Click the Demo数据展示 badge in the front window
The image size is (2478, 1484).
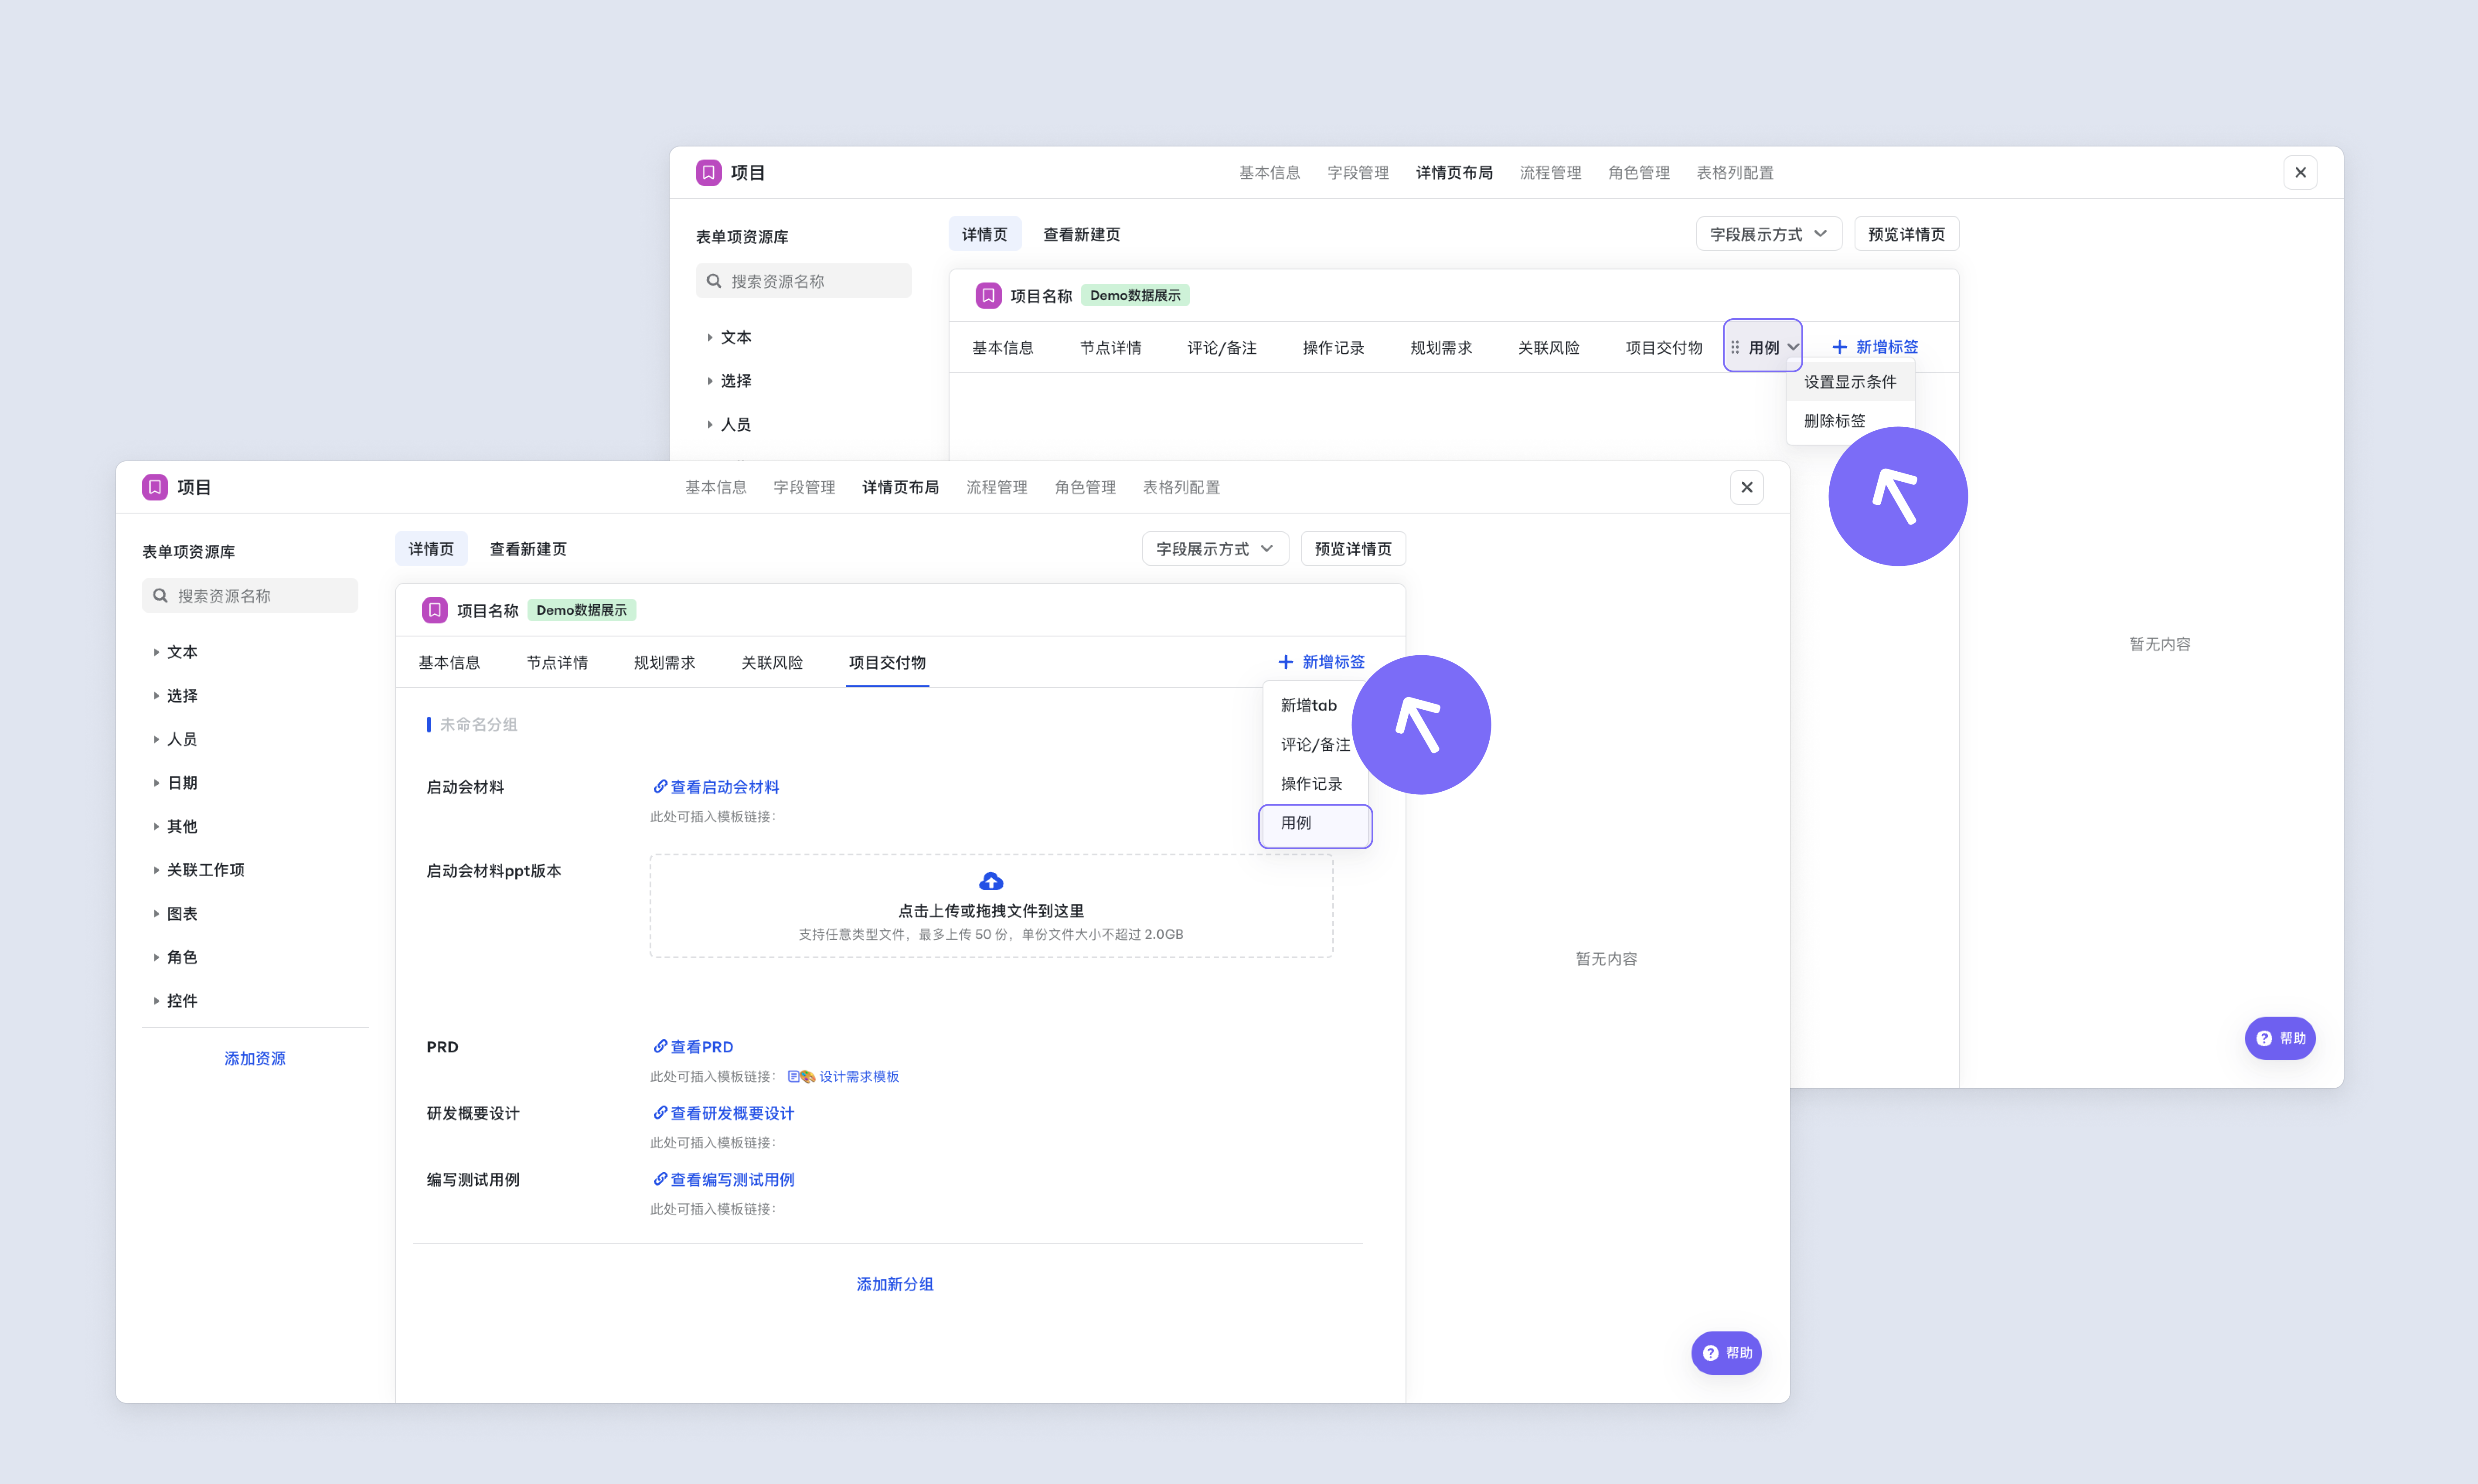[582, 610]
